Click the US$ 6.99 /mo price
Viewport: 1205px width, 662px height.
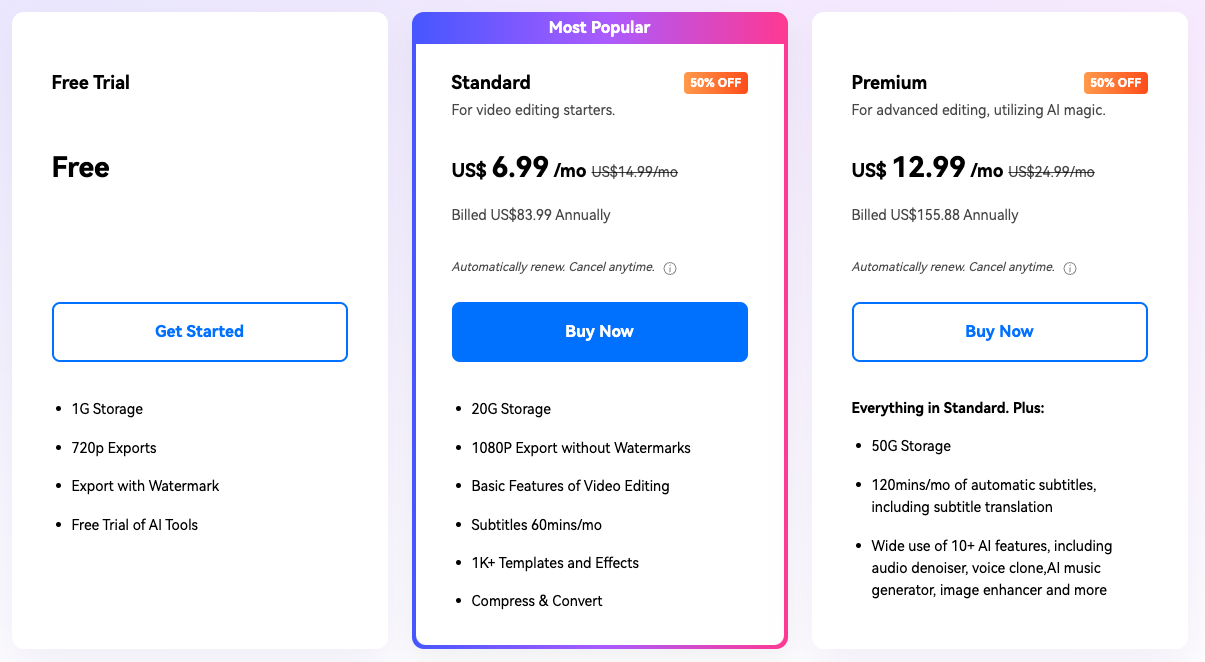[518, 169]
